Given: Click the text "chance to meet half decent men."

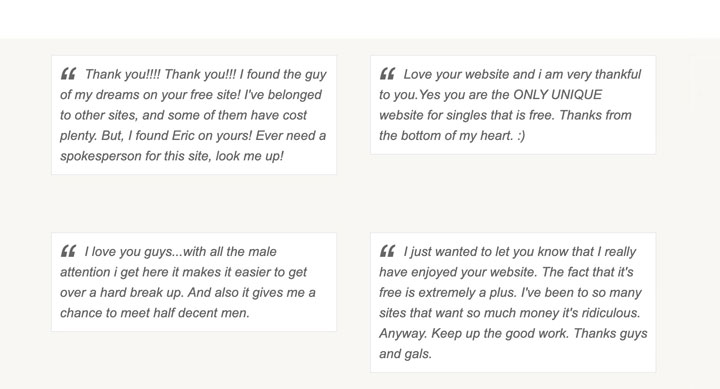Looking at the screenshot, I should pos(155,313).
